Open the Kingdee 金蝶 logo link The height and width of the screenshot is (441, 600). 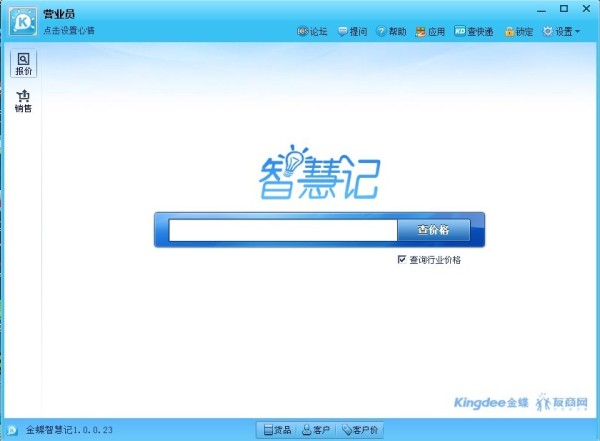491,403
